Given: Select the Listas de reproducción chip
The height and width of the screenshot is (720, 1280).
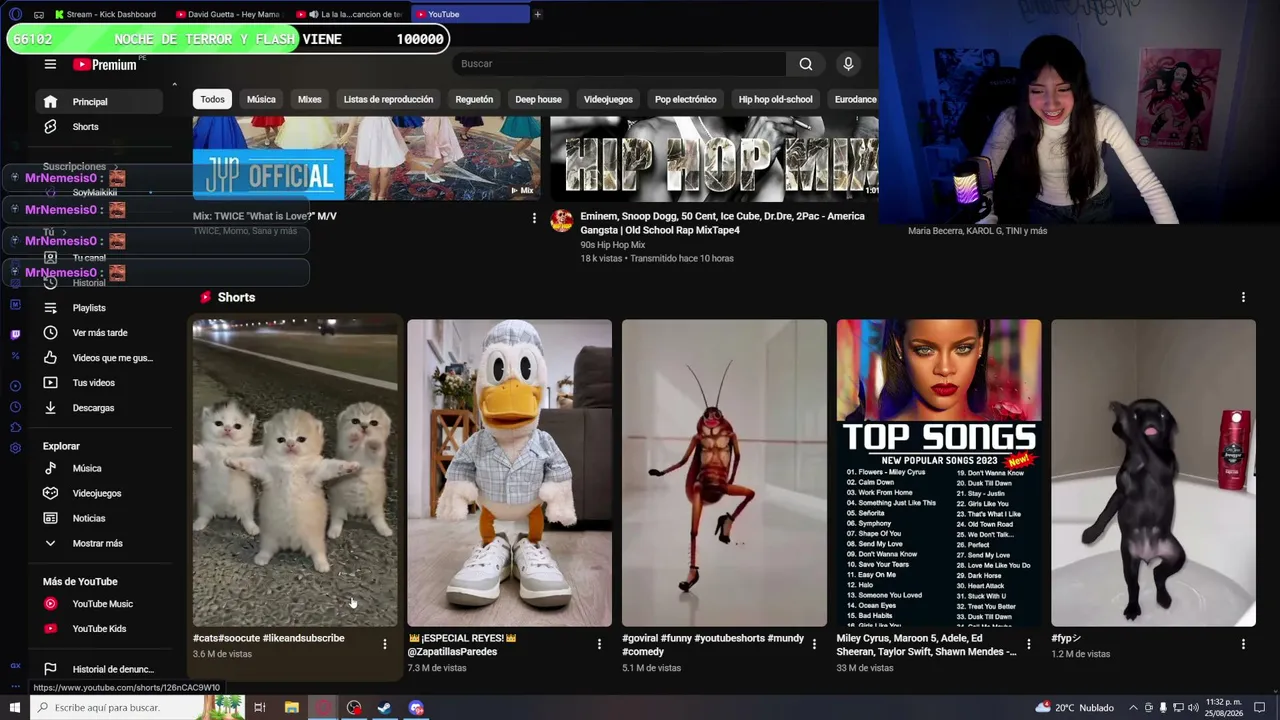Looking at the screenshot, I should point(388,99).
